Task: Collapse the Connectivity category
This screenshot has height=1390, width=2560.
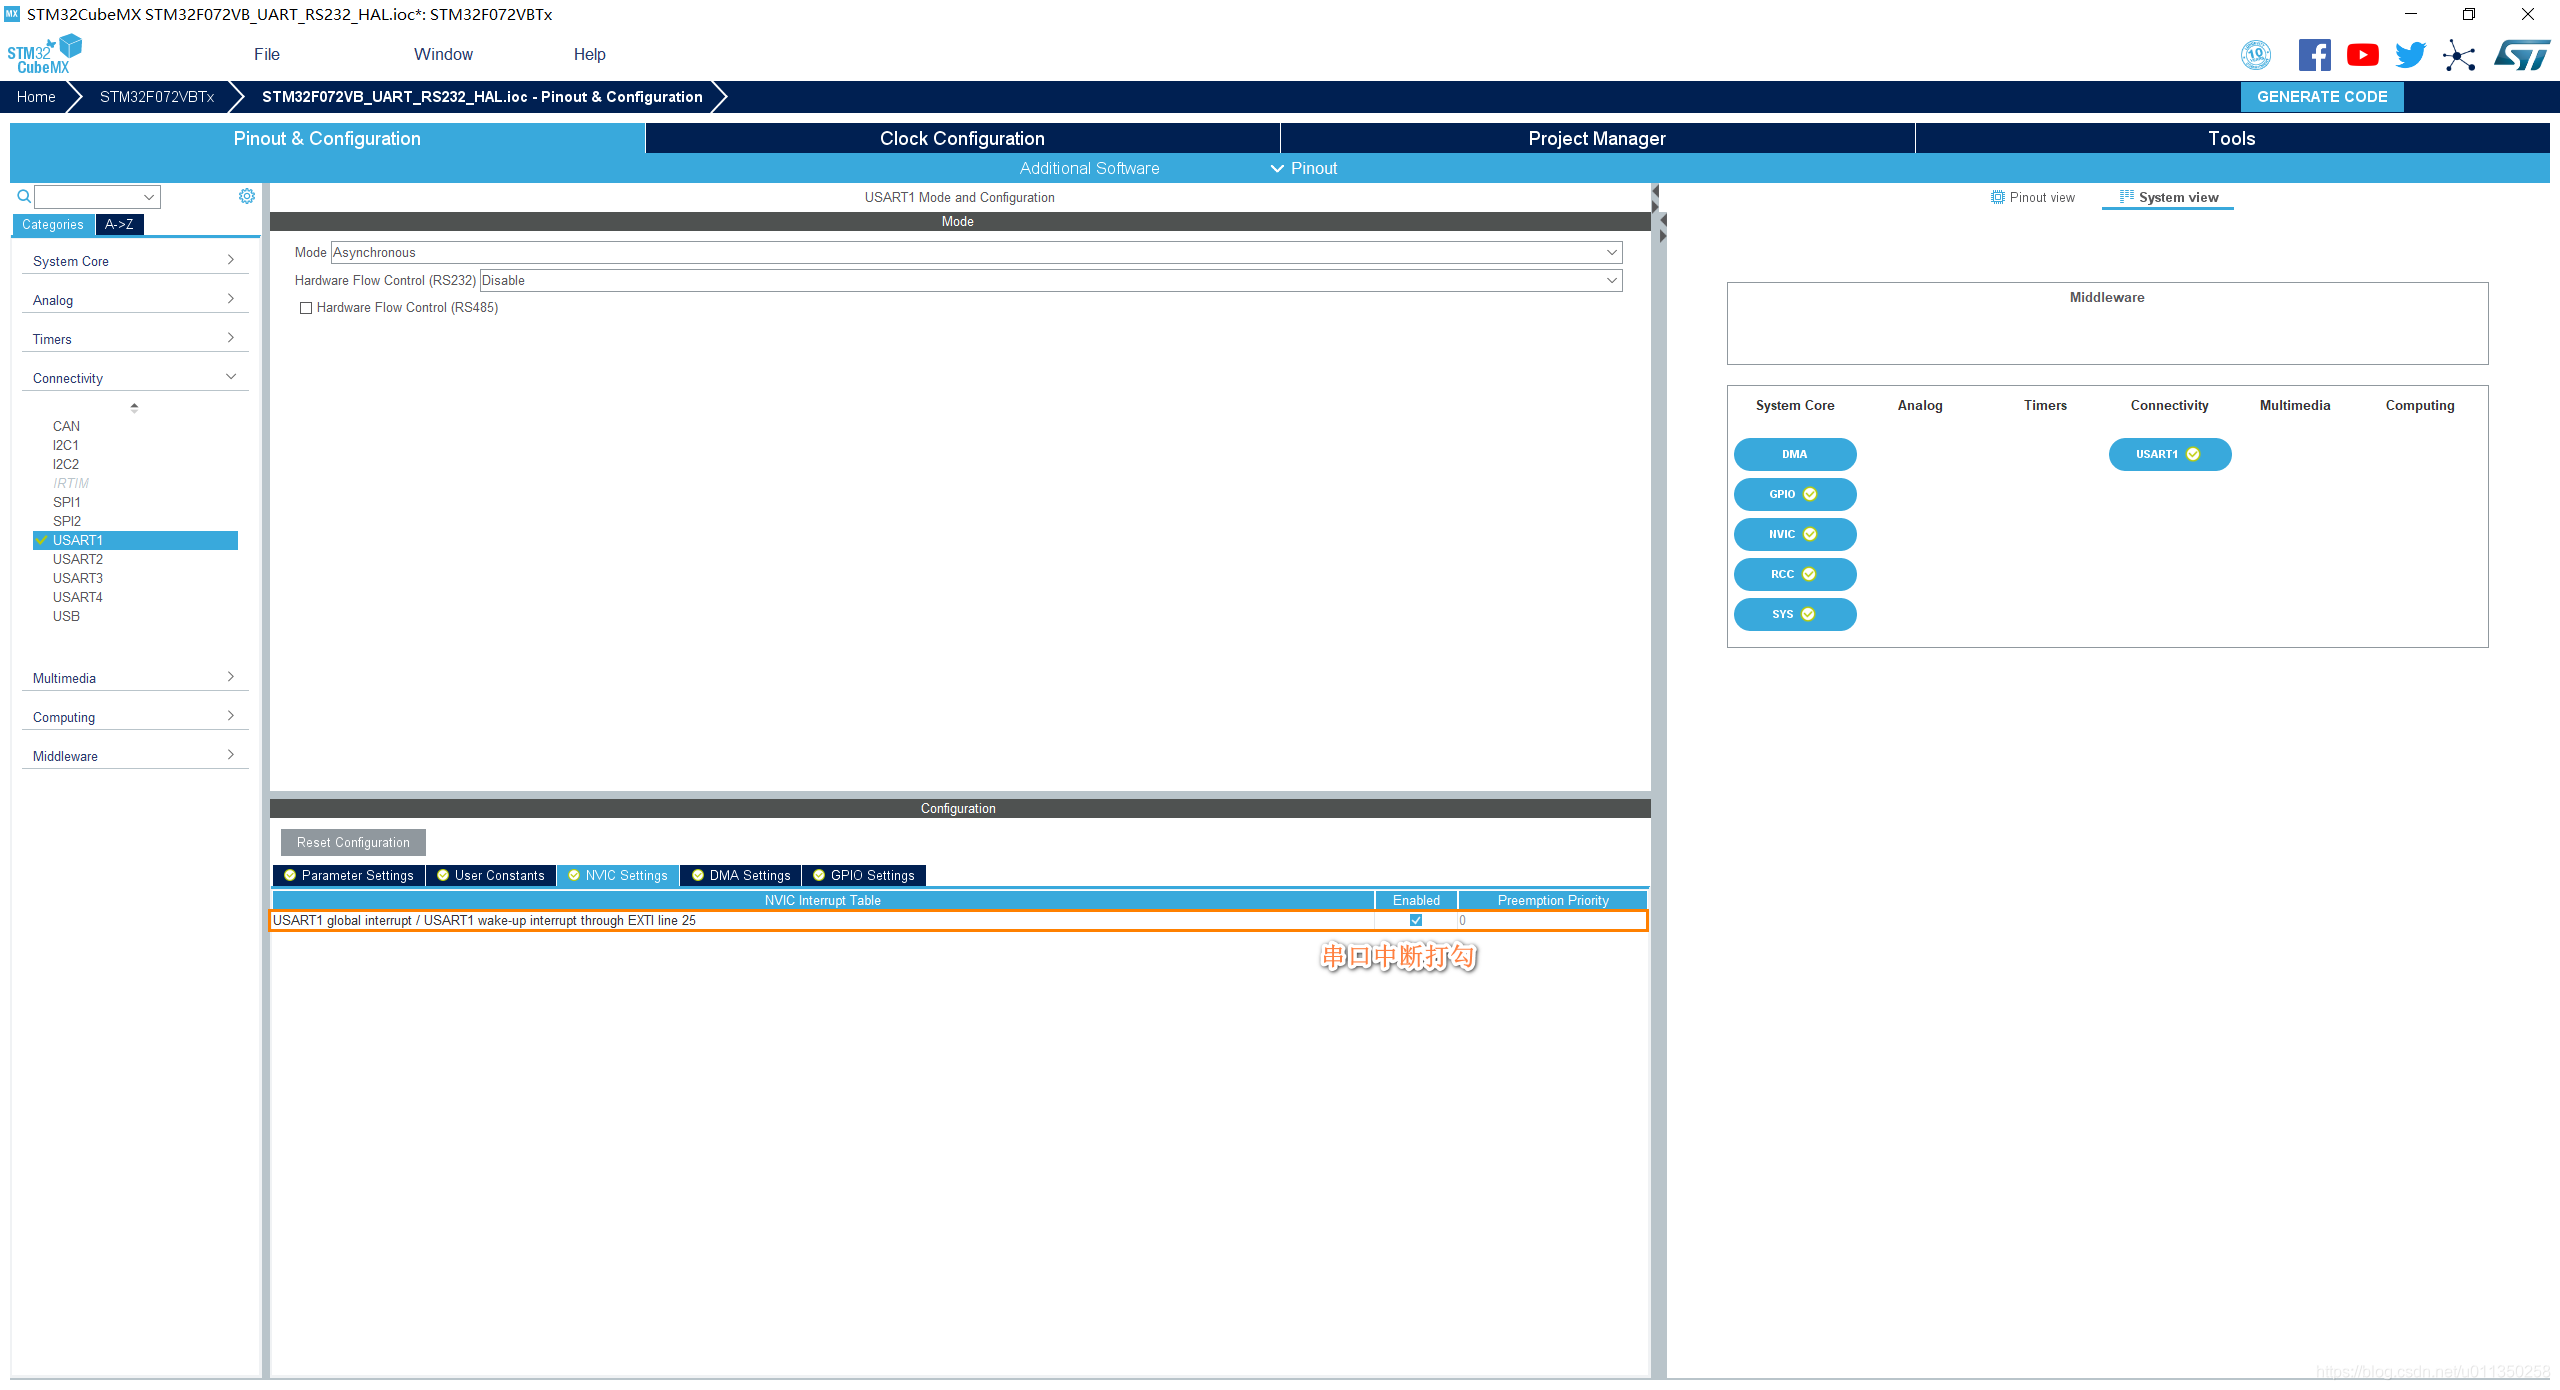Action: (x=134, y=378)
